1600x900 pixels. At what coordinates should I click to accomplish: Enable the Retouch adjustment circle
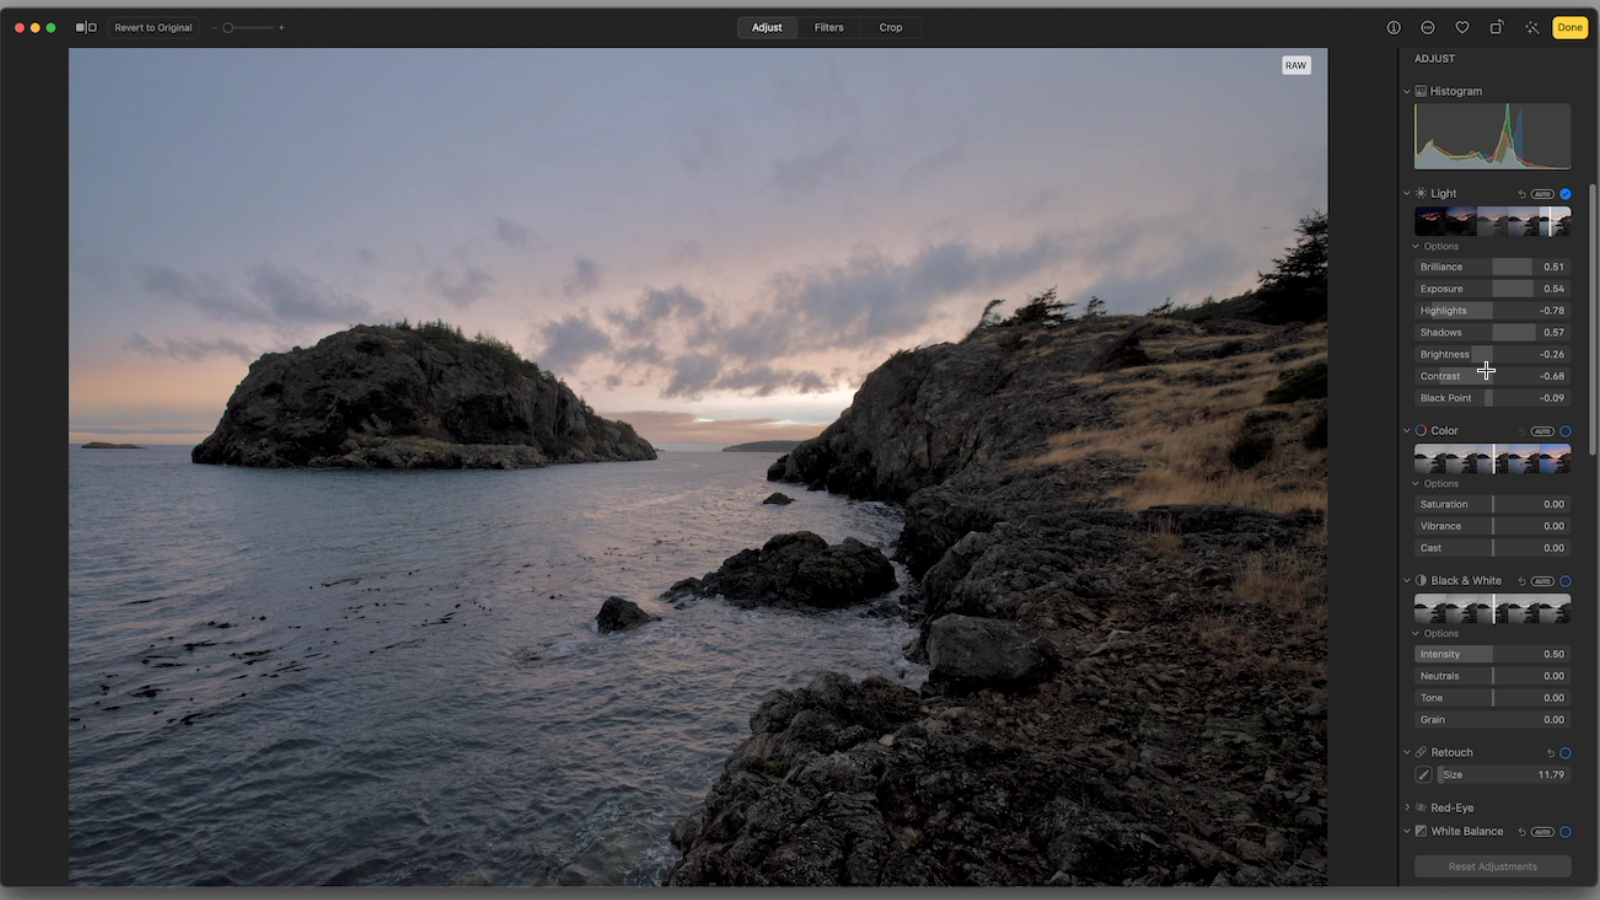tap(1566, 753)
